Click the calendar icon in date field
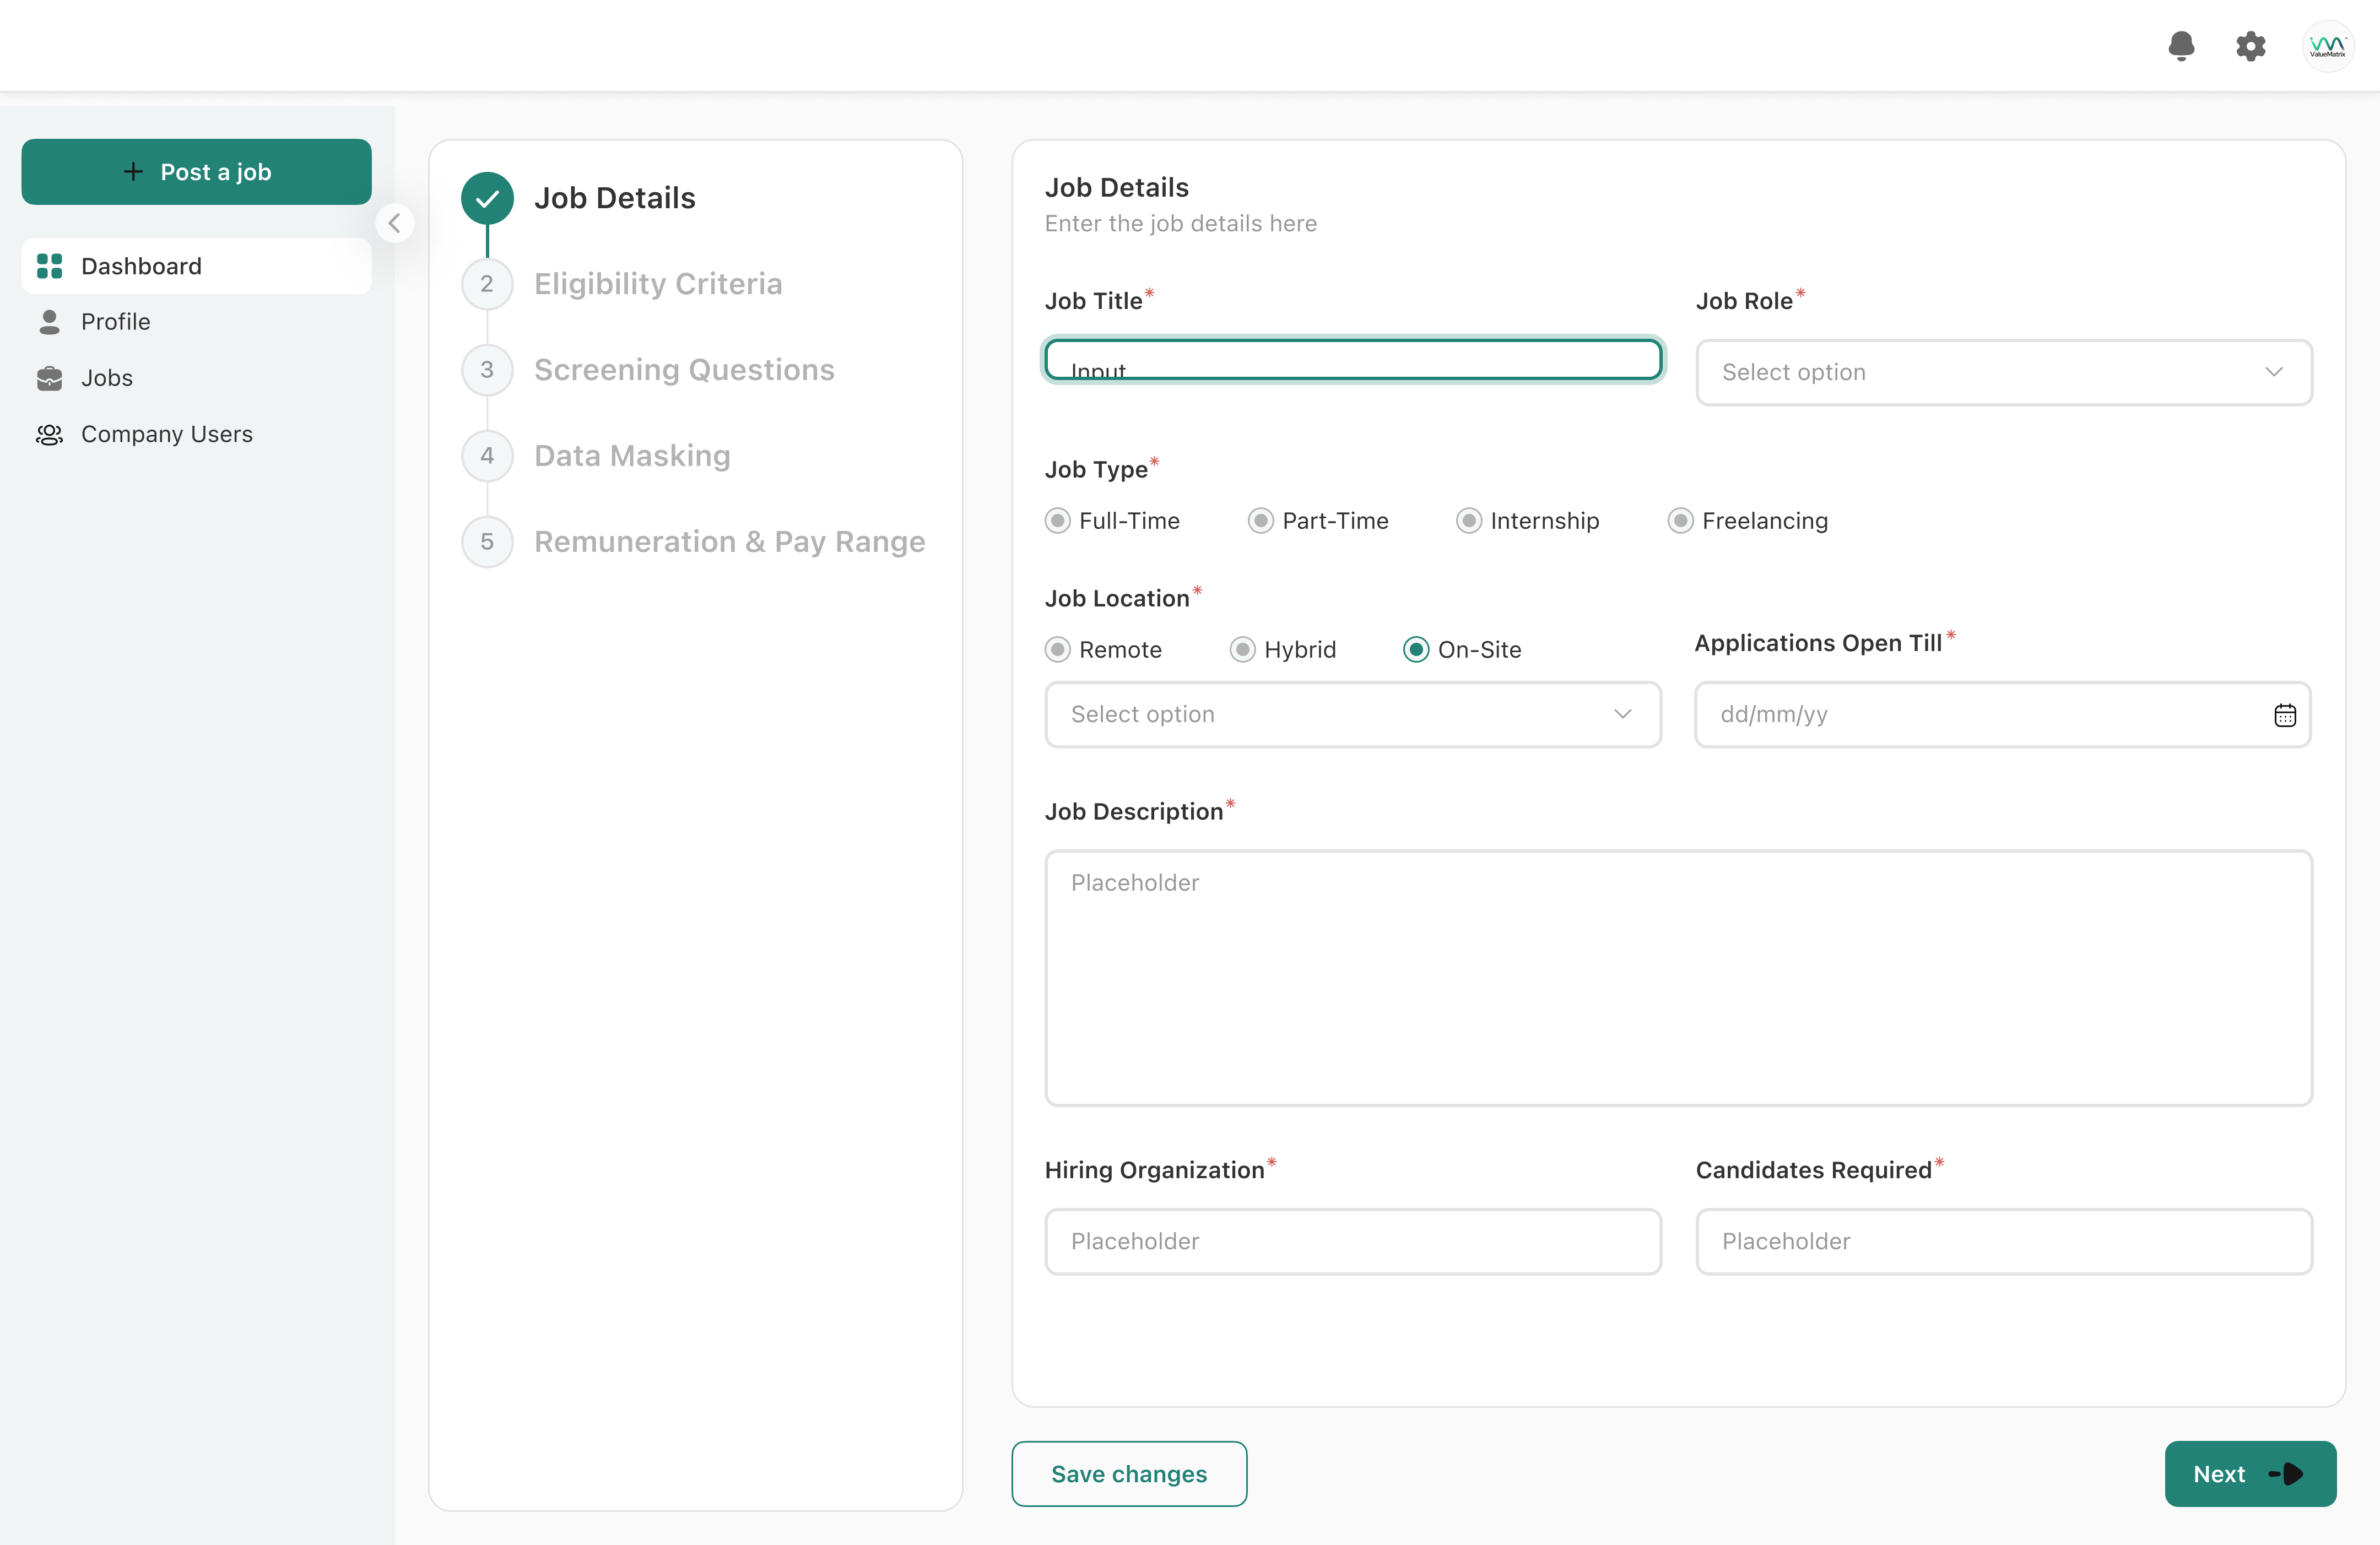2380x1545 pixels. point(2285,715)
